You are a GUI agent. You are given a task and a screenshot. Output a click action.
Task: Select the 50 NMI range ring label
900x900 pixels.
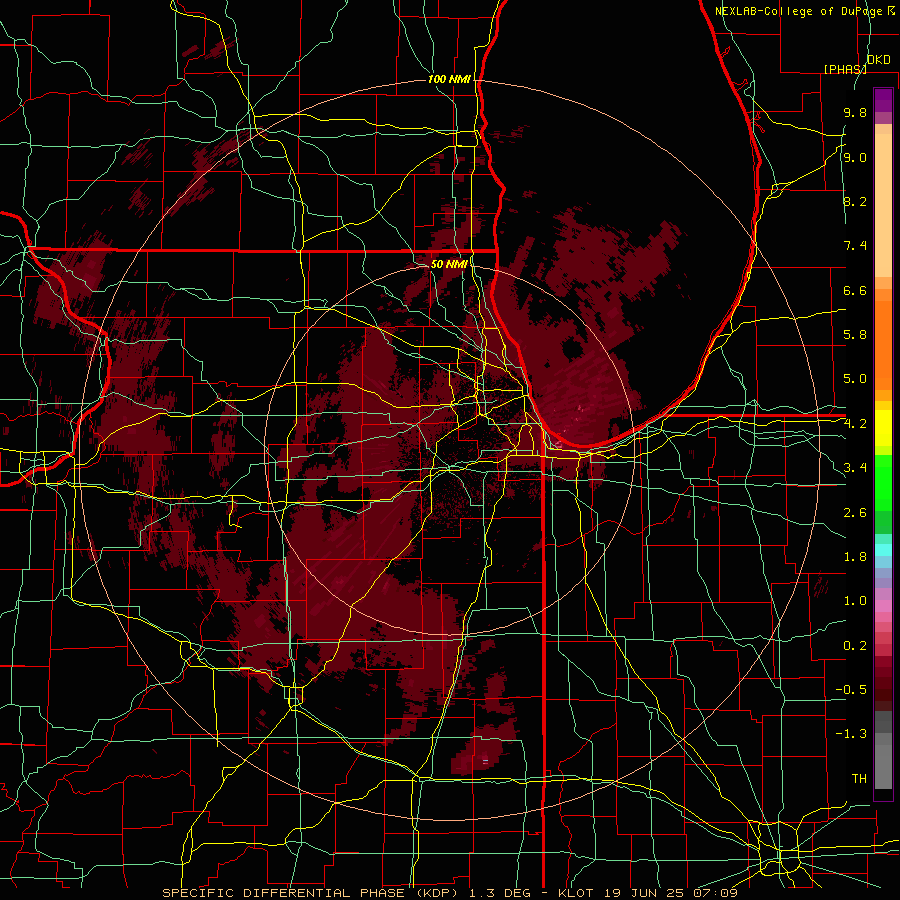click(x=449, y=265)
